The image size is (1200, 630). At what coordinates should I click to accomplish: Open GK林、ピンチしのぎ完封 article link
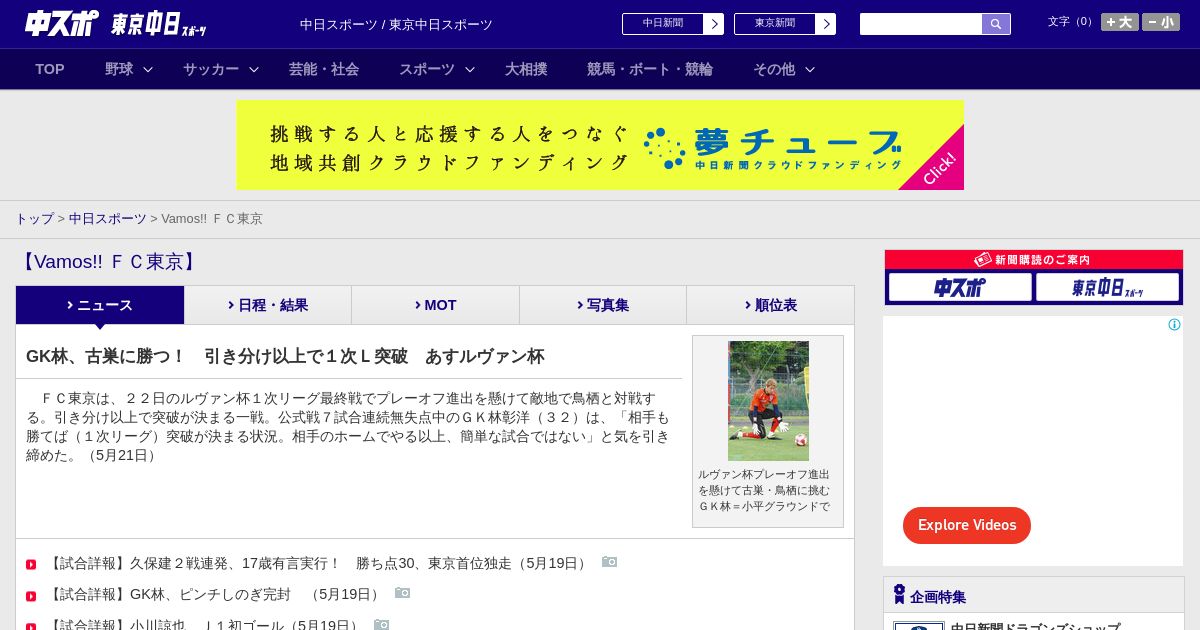(x=215, y=594)
